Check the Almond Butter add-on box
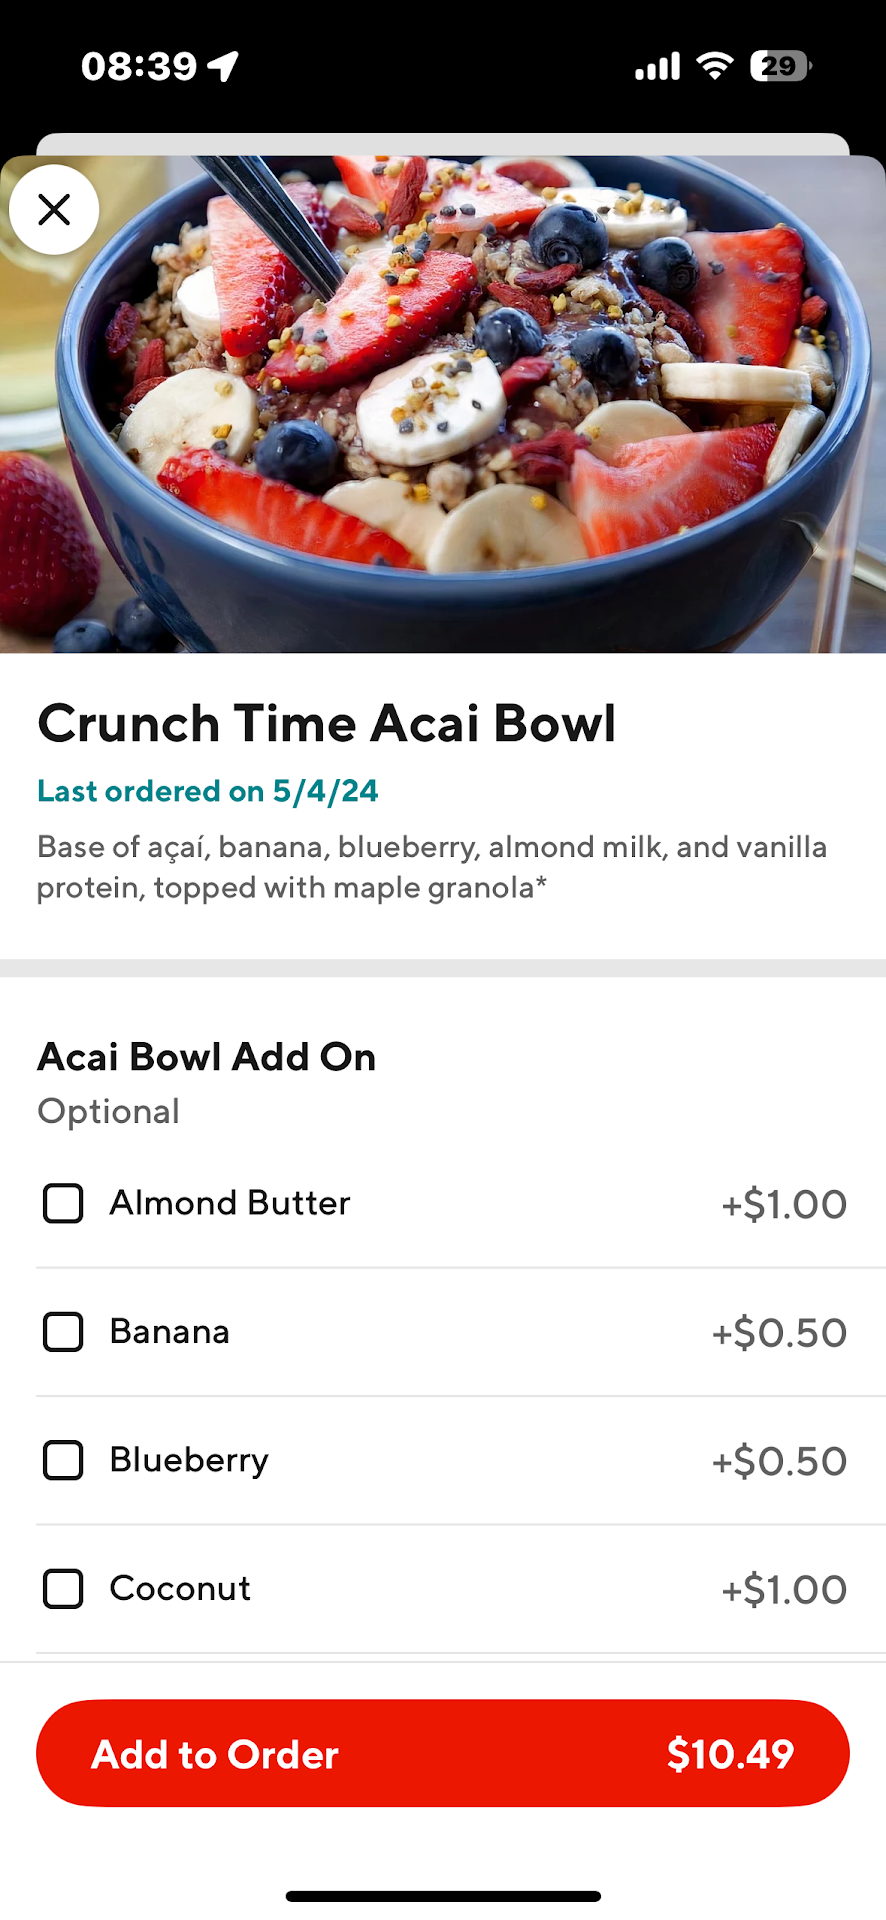 pos(63,1203)
